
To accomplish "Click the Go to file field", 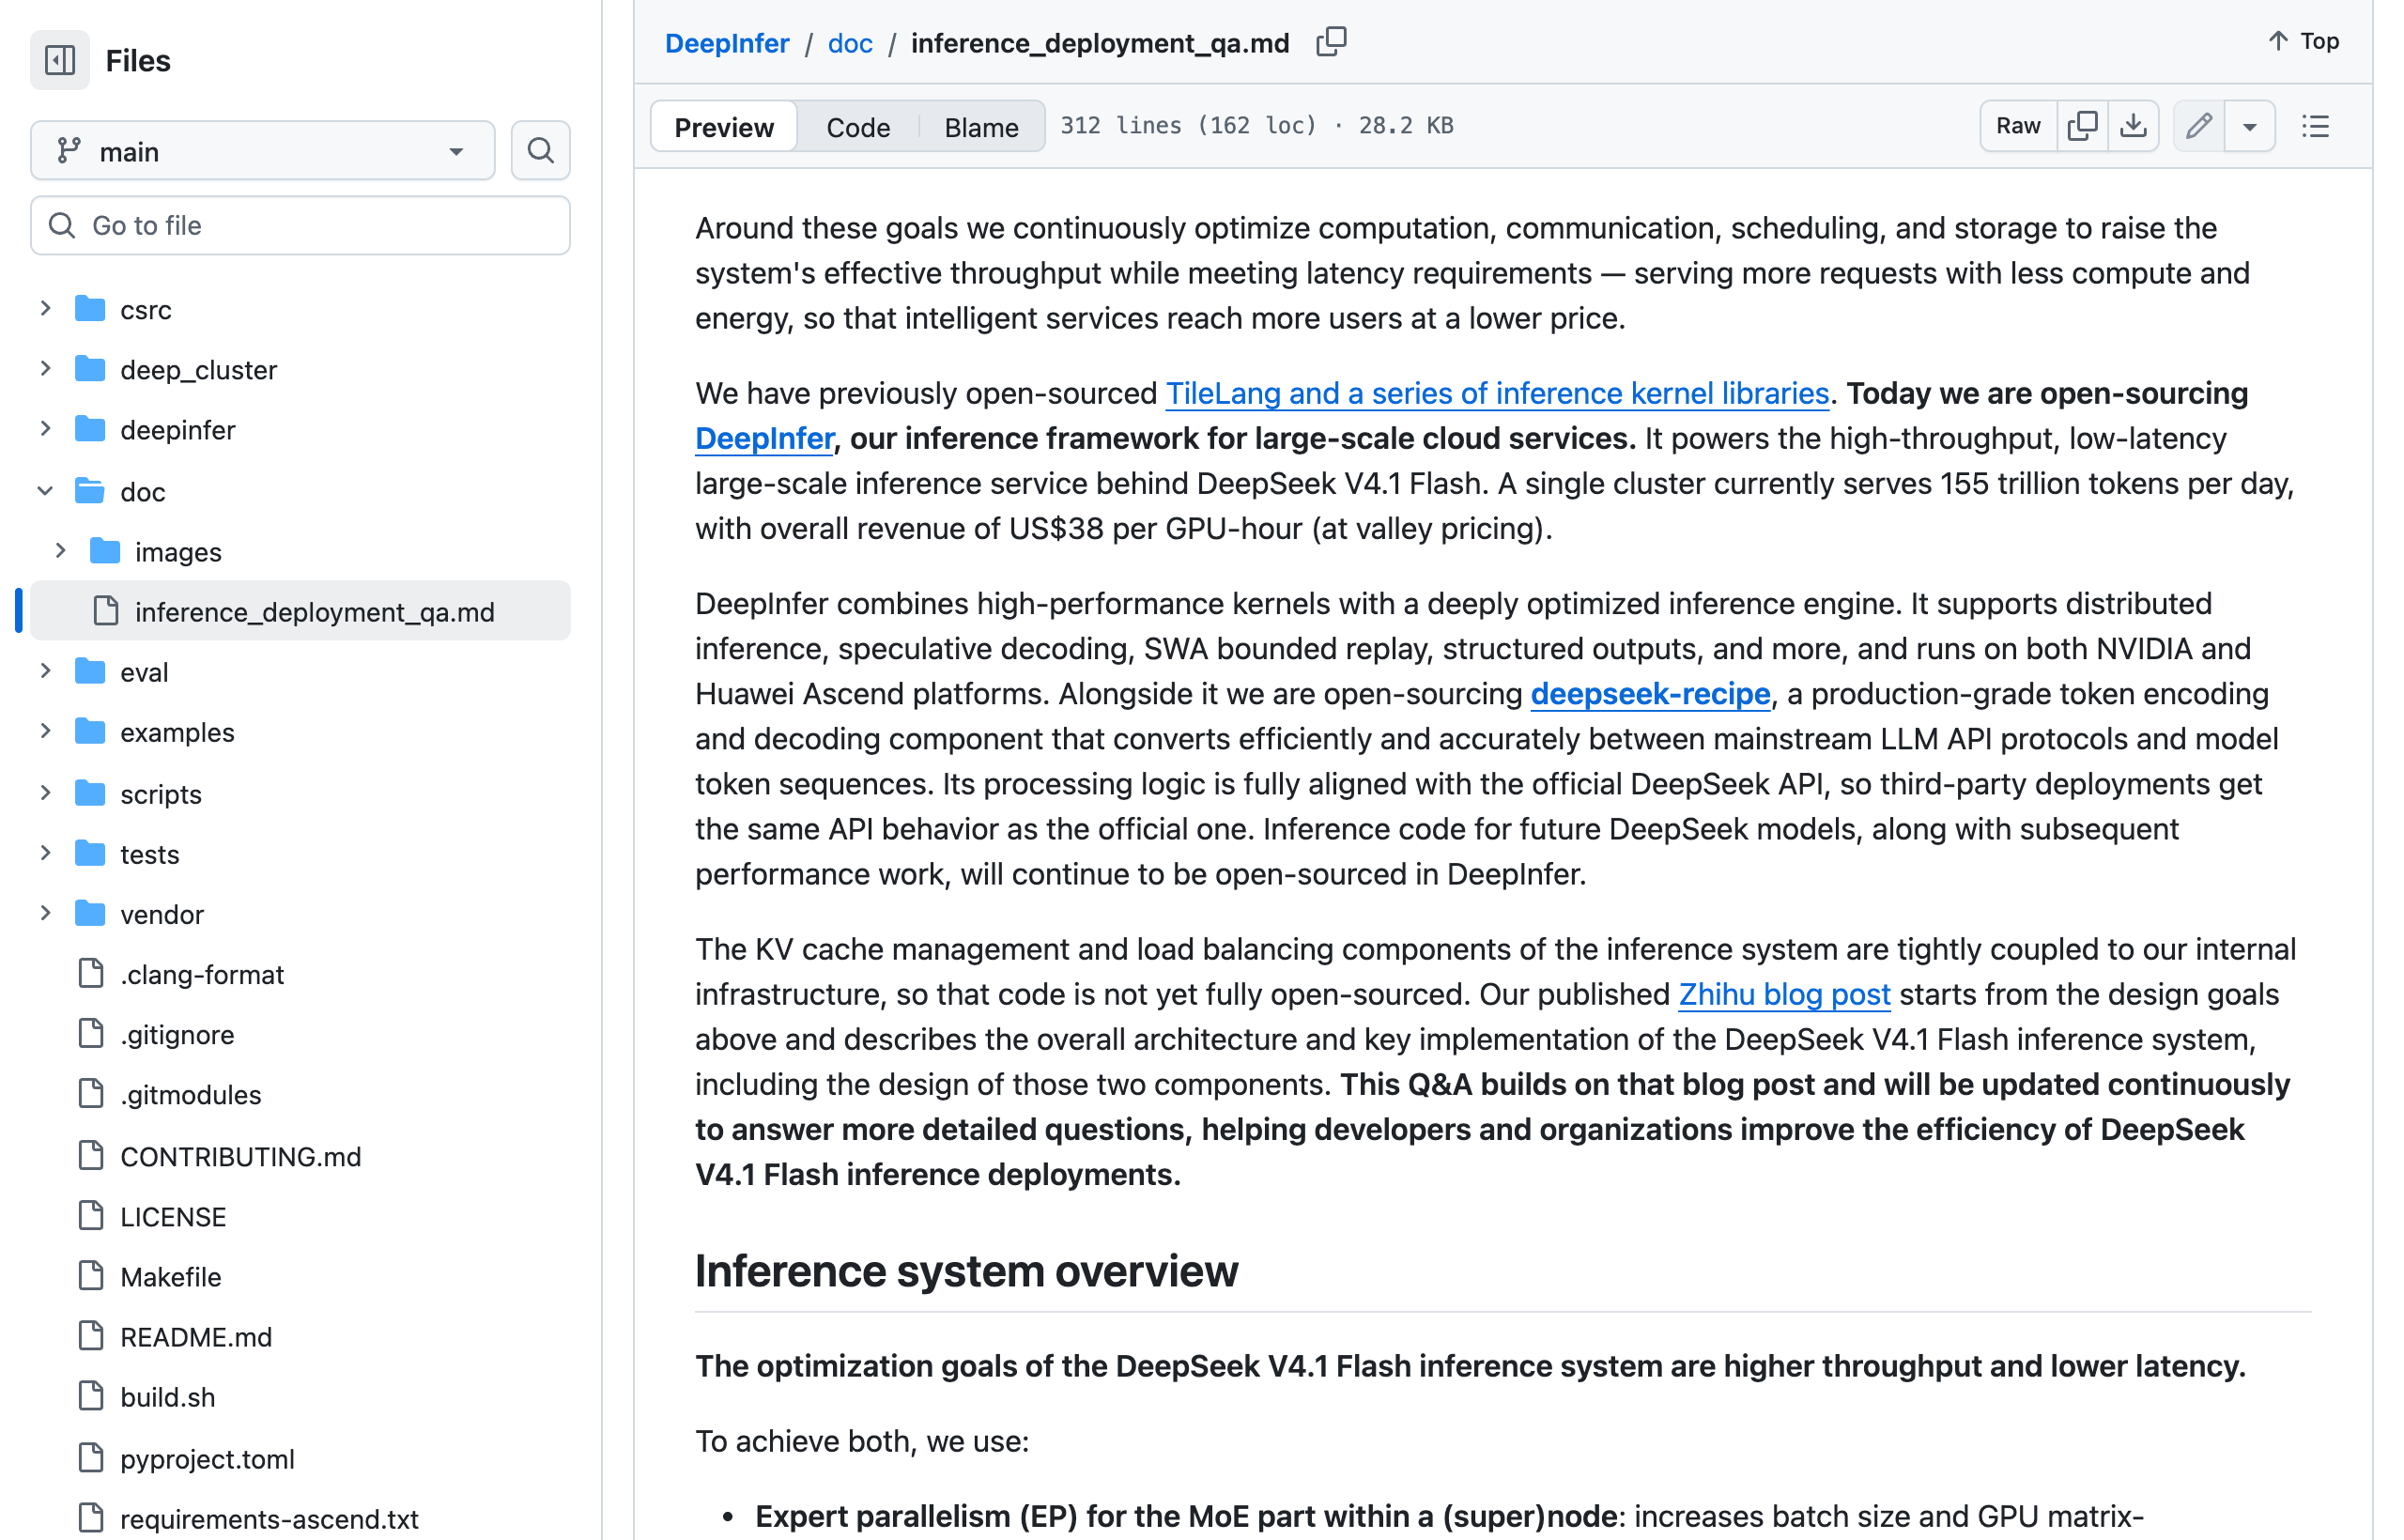I will click(x=300, y=226).
